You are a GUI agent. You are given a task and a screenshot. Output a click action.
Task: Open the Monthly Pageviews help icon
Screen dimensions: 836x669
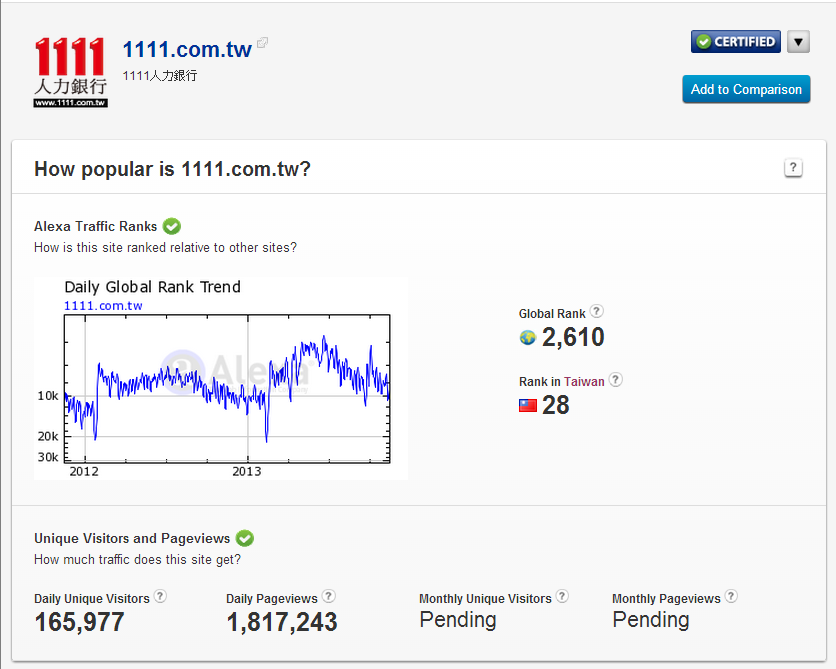pos(731,596)
